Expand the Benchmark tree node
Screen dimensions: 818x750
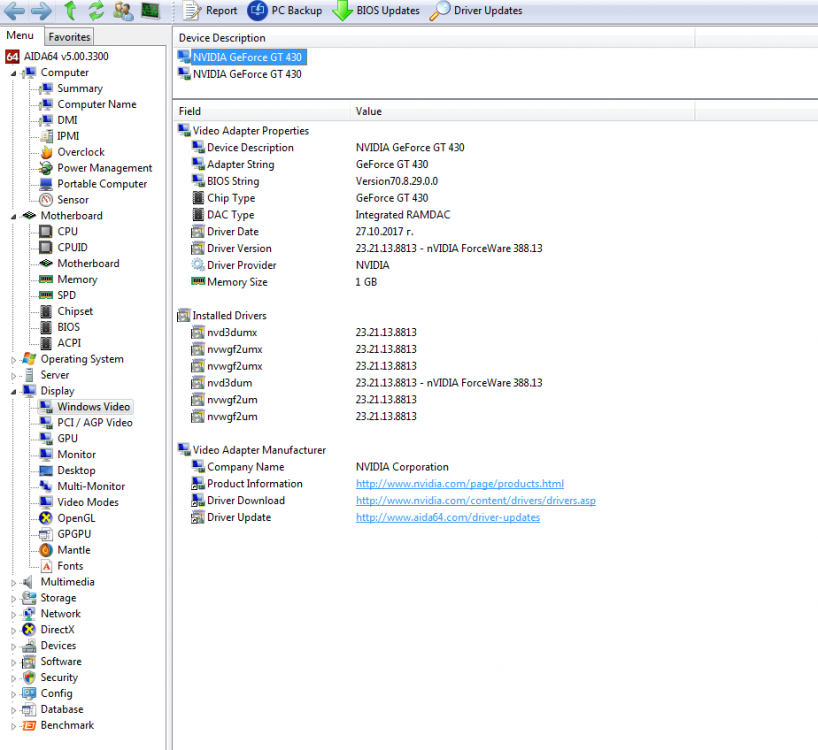[x=14, y=726]
